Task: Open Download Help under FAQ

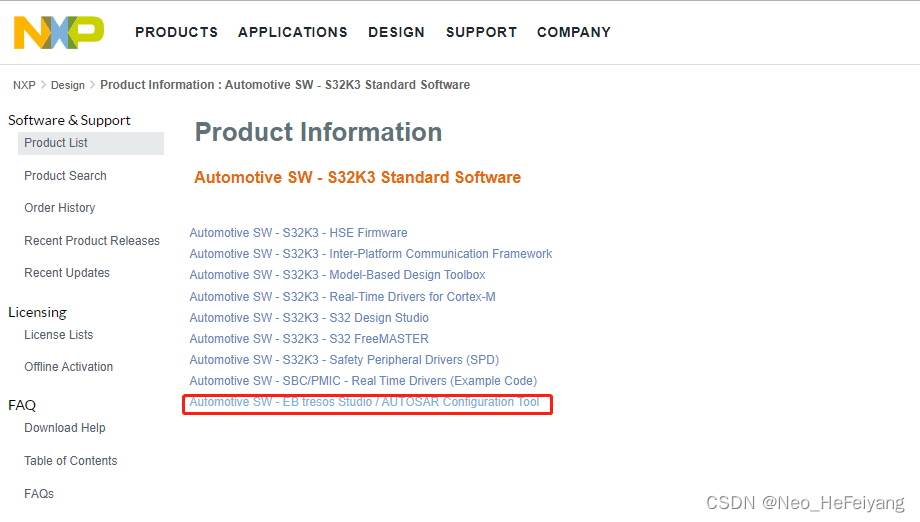Action: [65, 428]
